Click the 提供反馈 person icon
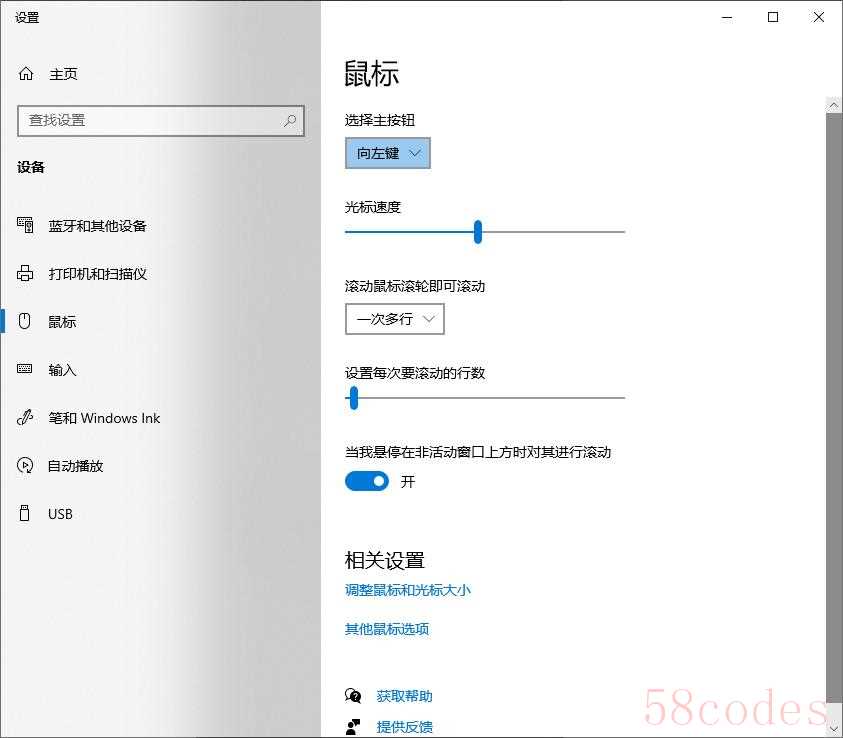843x738 pixels. tap(353, 727)
